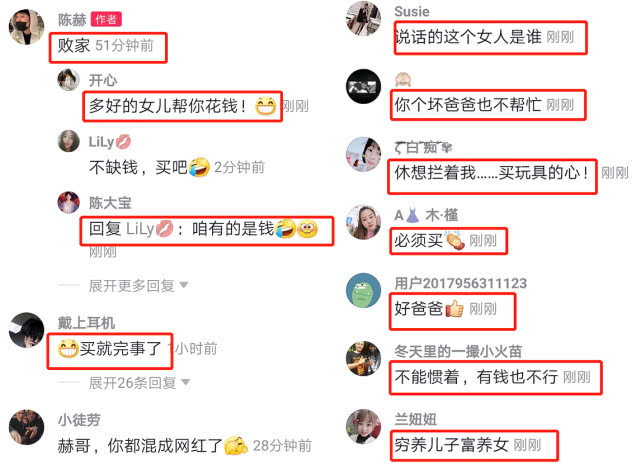Open 小徒劳's profile avatar

27,427
